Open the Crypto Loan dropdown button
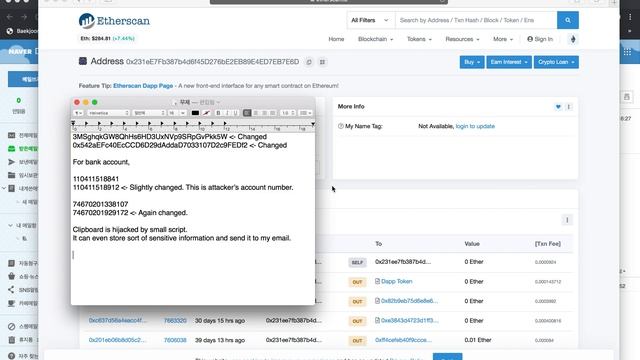Screen dimensions: 640x360 (556, 62)
